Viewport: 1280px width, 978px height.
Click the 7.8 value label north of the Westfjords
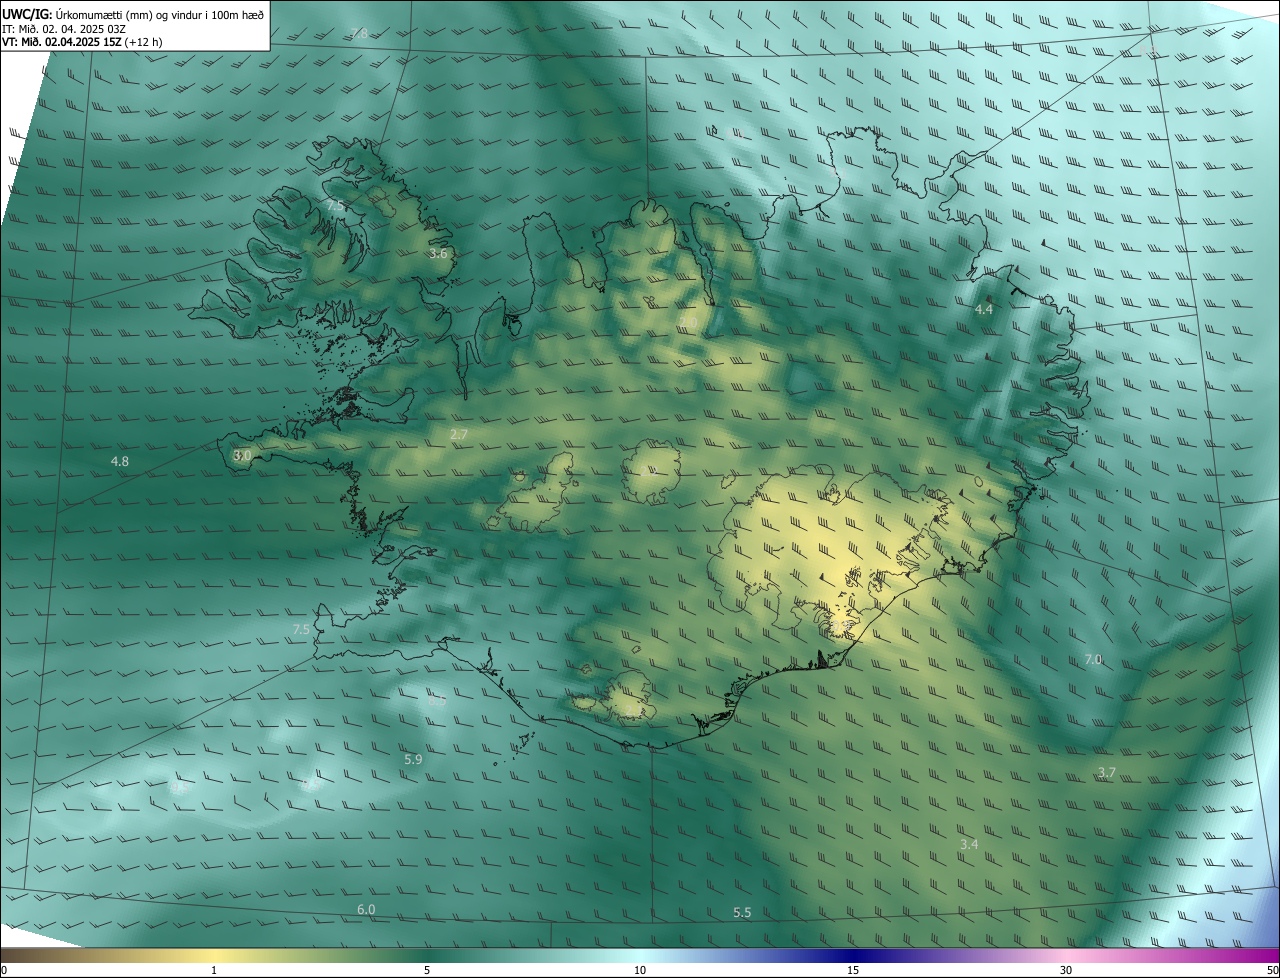click(359, 33)
